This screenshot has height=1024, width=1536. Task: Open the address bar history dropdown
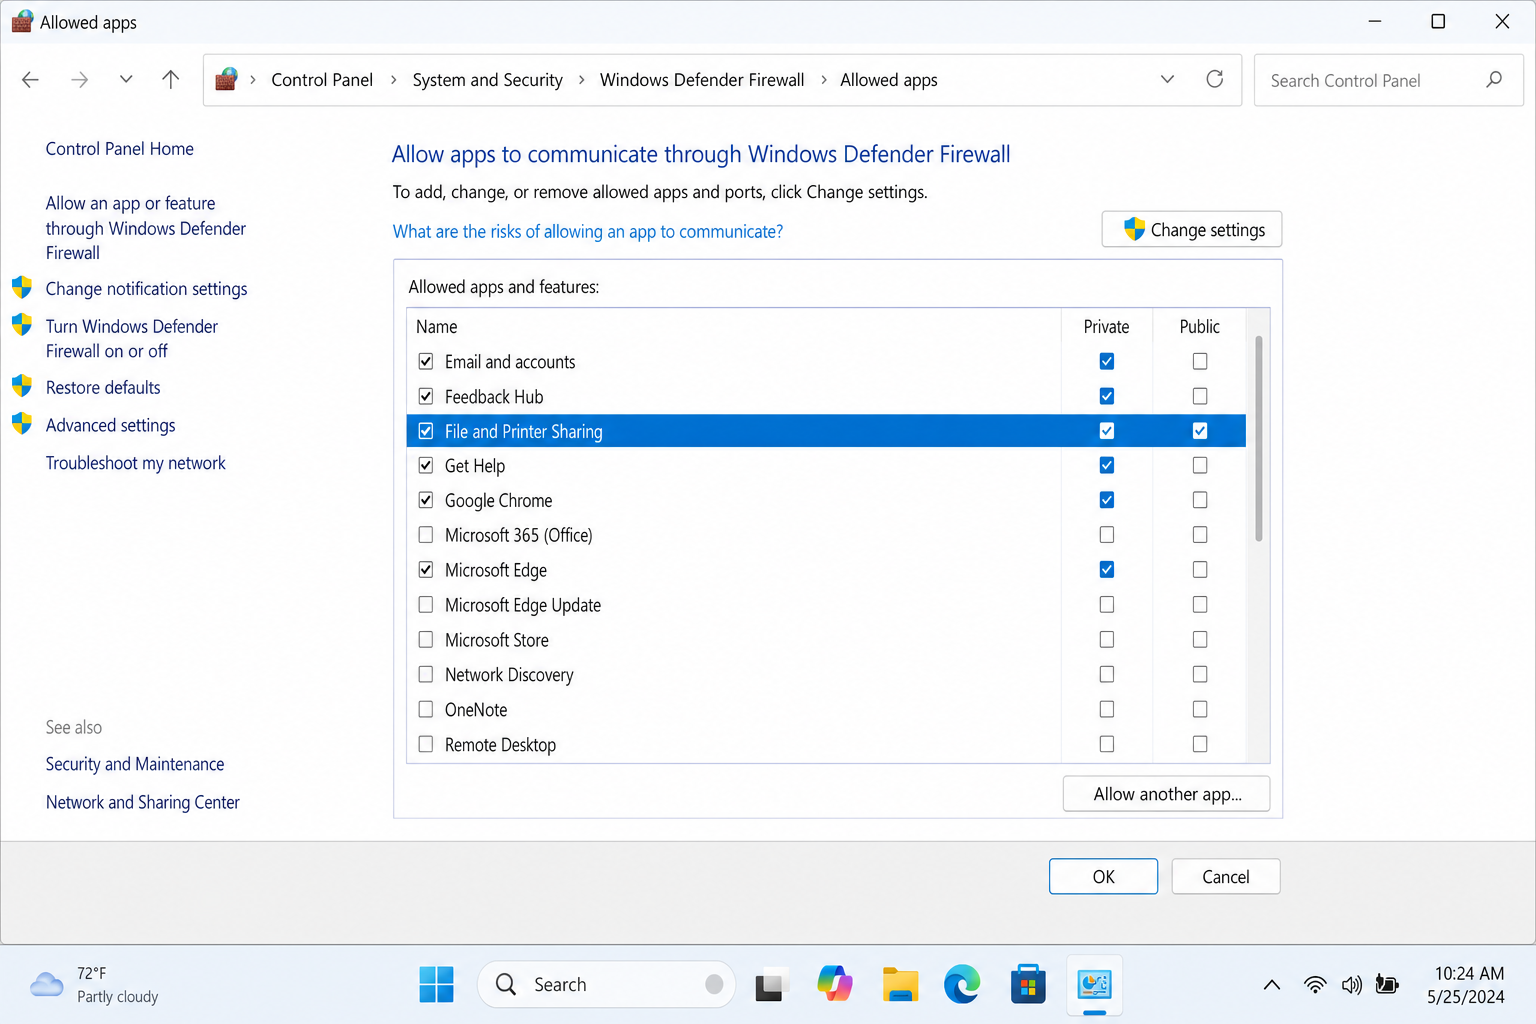tap(1167, 79)
